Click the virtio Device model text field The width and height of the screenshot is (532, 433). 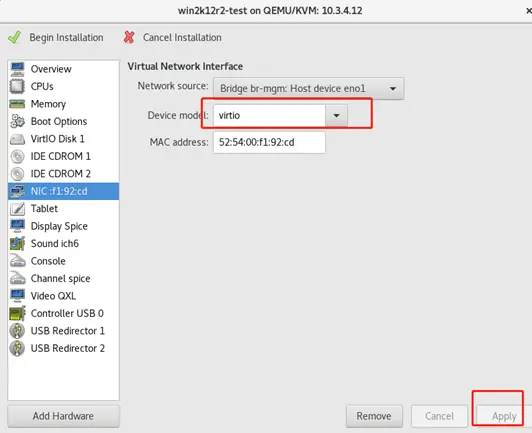click(269, 115)
